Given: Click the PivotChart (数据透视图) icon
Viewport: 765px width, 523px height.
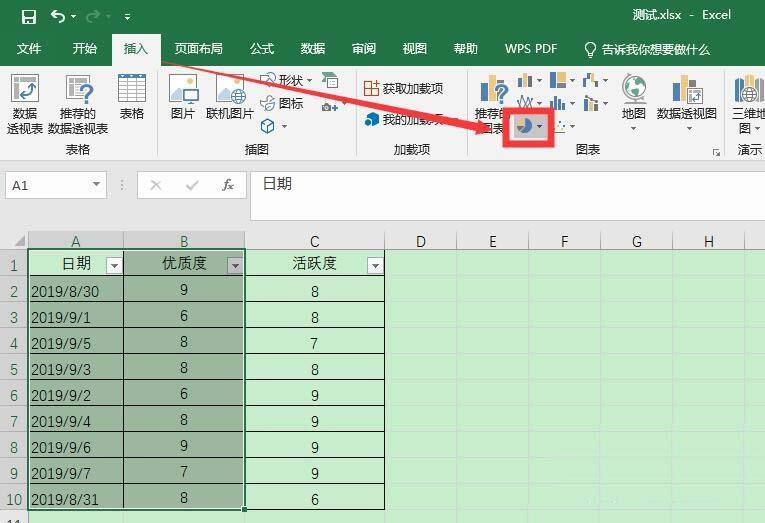Looking at the screenshot, I should click(687, 98).
